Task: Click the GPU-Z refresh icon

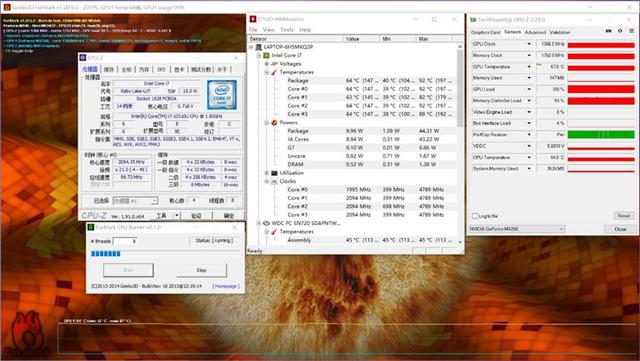Action: (620, 31)
